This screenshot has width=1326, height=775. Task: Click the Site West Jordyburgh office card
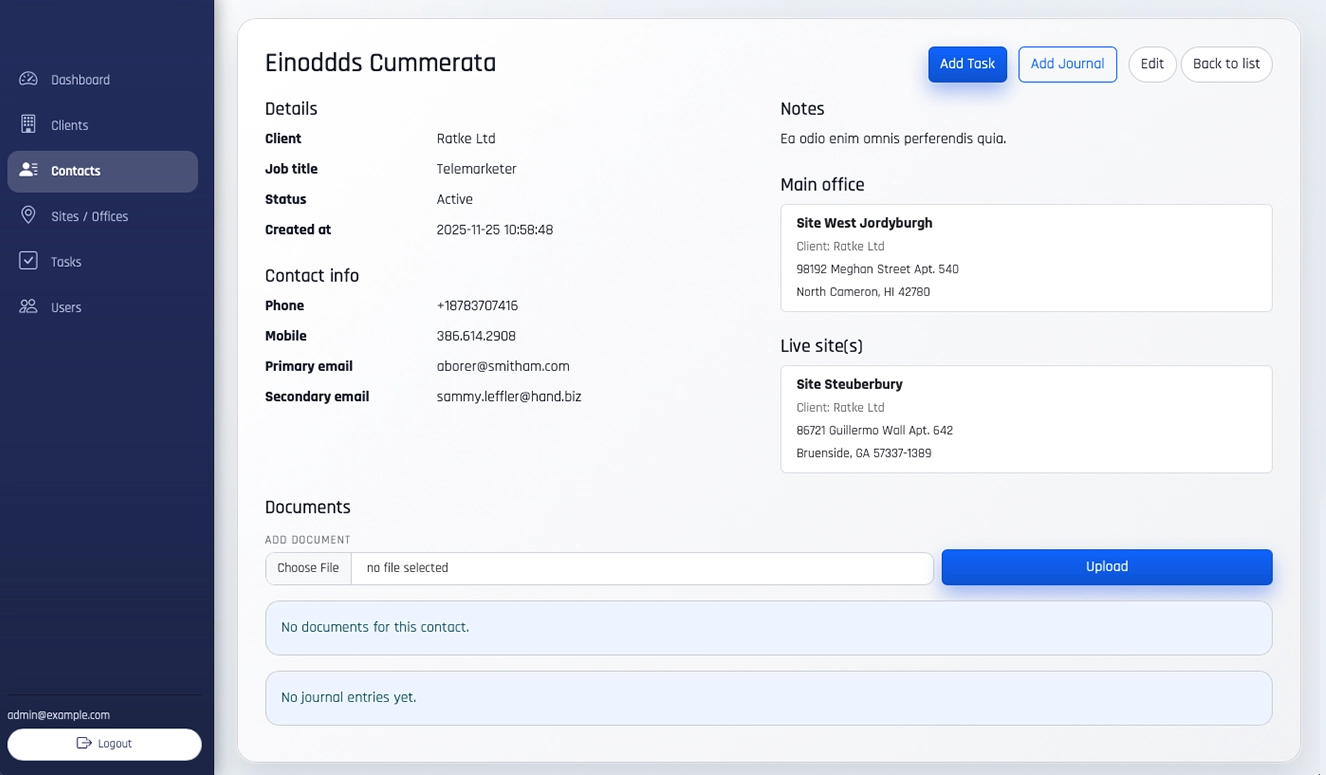click(x=1025, y=257)
